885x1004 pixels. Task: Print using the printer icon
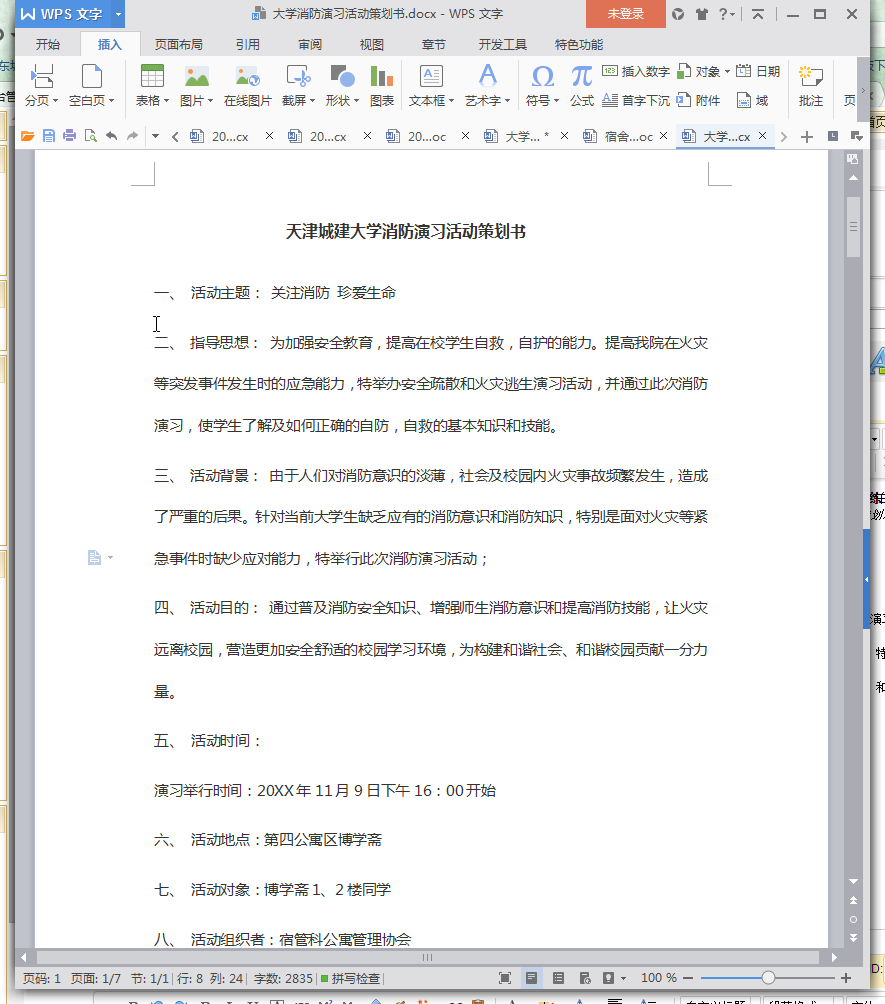[x=70, y=136]
